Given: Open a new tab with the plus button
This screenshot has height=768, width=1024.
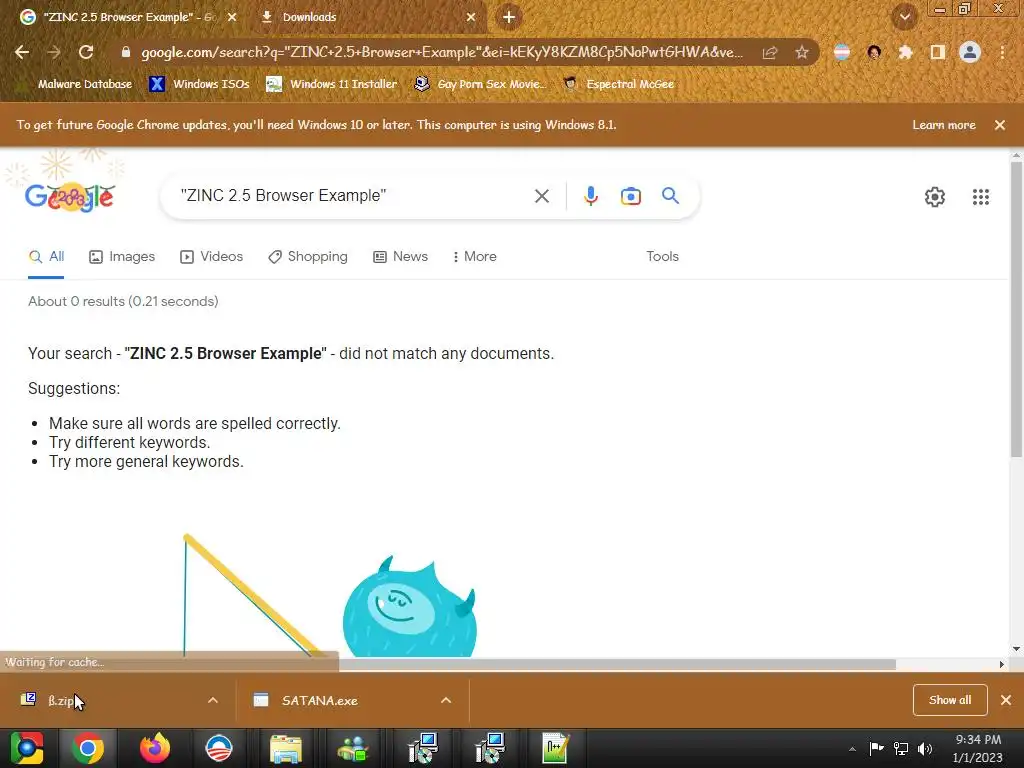Looking at the screenshot, I should pos(509,17).
